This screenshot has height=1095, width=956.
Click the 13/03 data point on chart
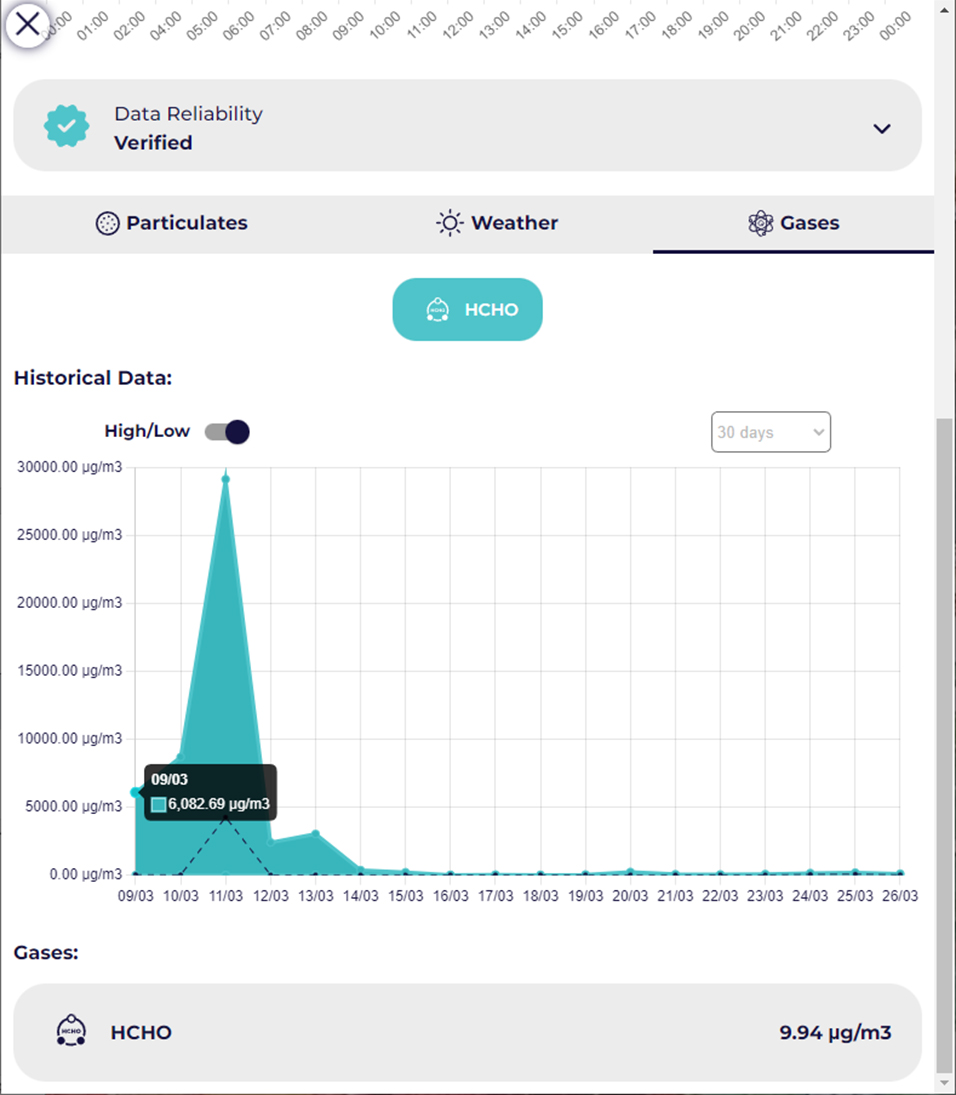click(316, 834)
